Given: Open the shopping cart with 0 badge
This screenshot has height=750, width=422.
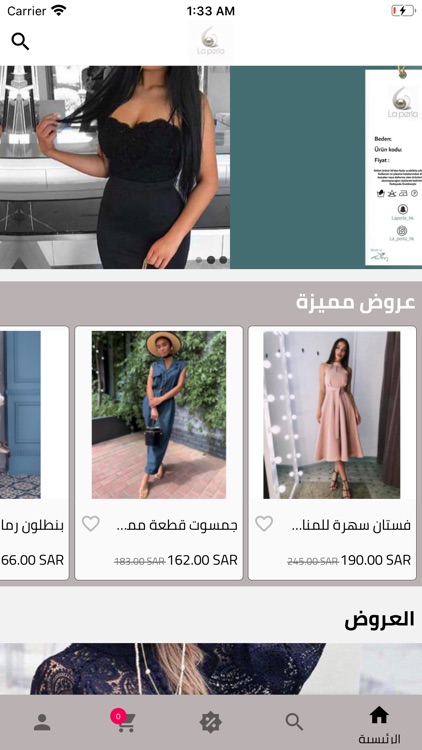Looking at the screenshot, I should [124, 721].
